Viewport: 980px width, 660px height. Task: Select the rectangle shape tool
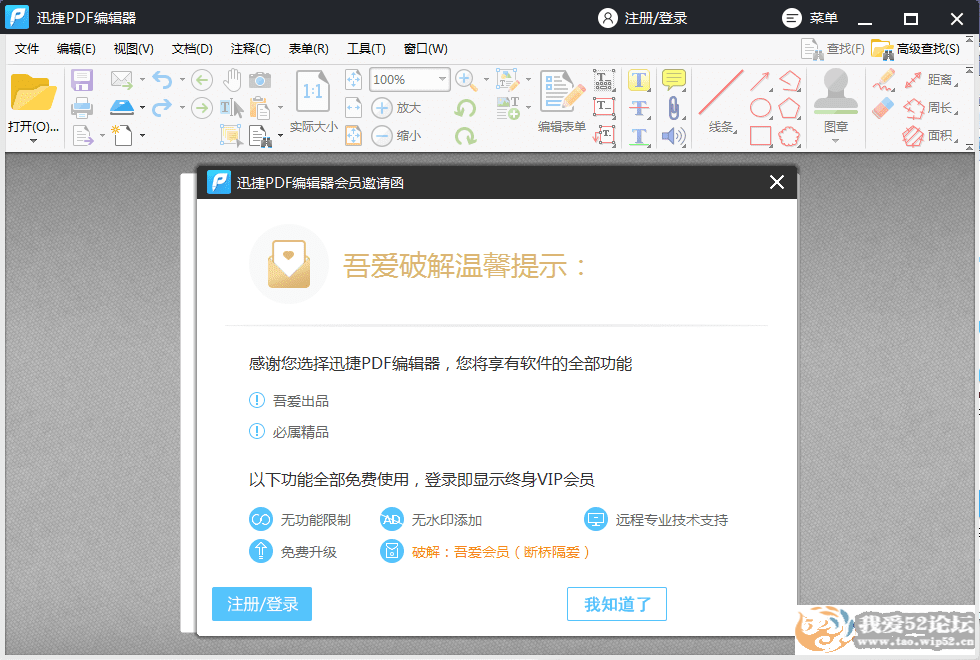coord(760,136)
